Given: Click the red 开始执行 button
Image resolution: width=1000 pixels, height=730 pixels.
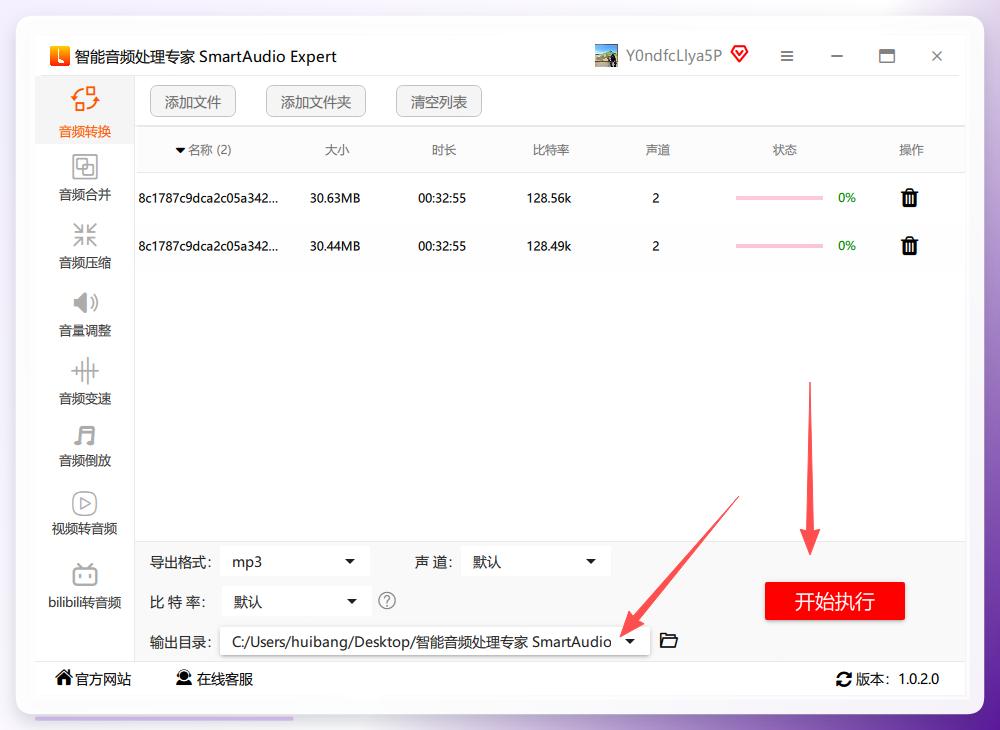Looking at the screenshot, I should 834,601.
